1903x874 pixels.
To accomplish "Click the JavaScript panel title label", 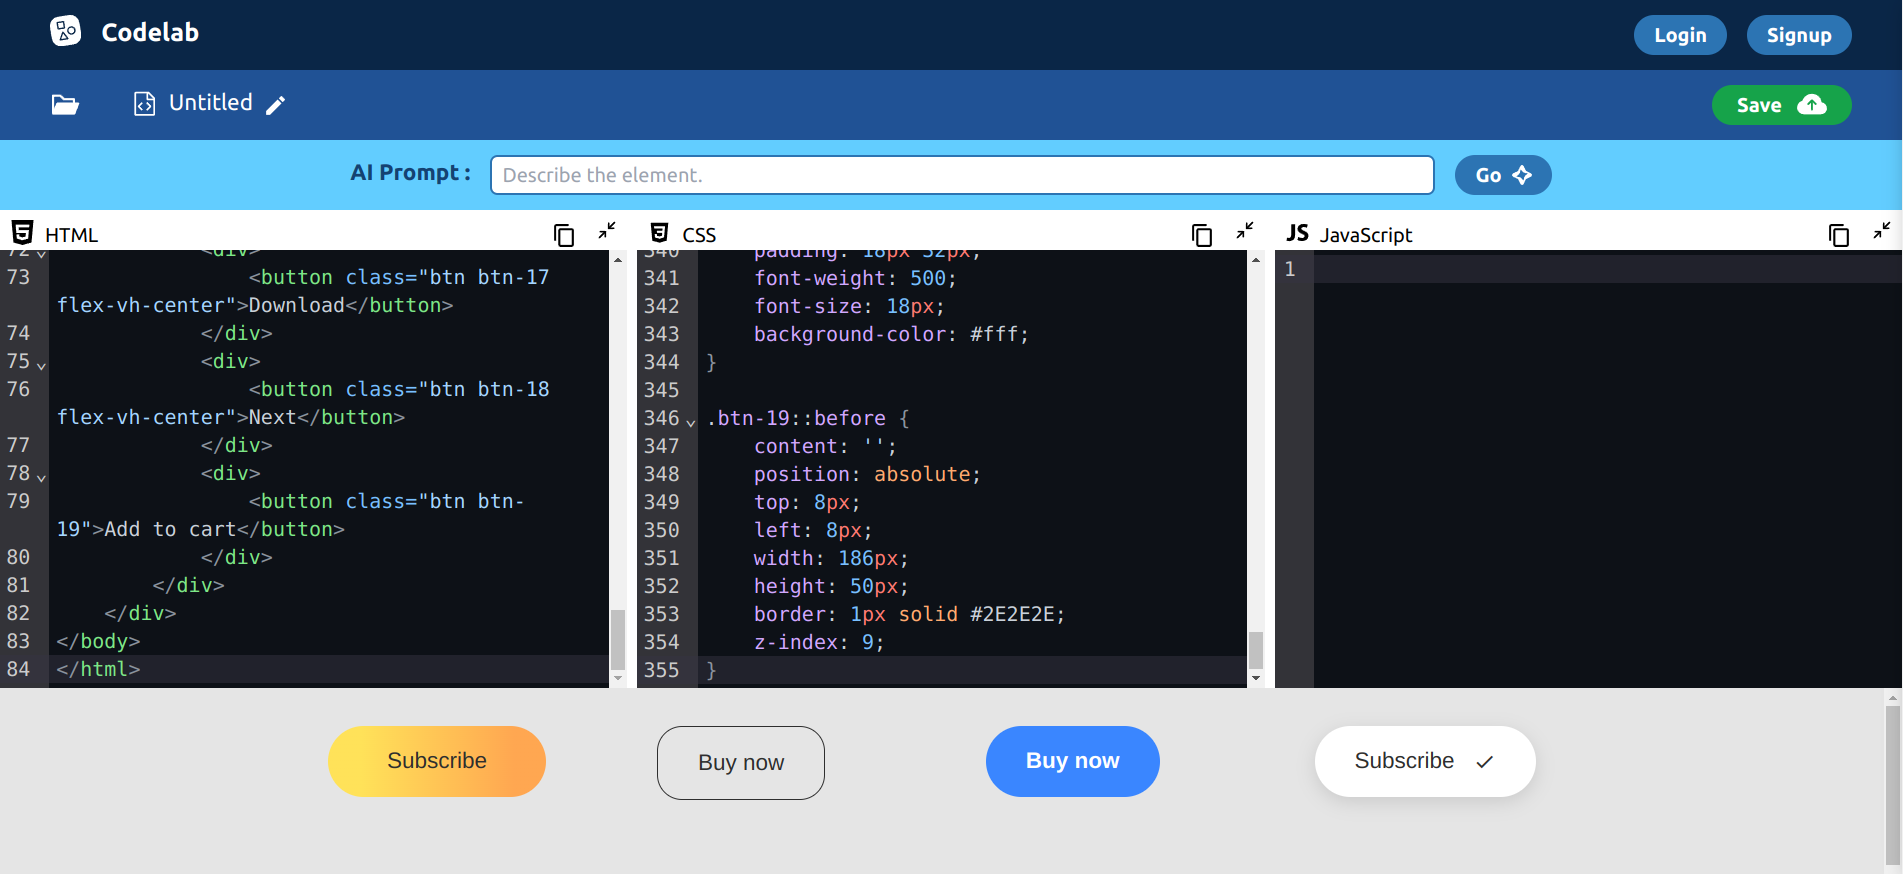I will coord(1366,235).
